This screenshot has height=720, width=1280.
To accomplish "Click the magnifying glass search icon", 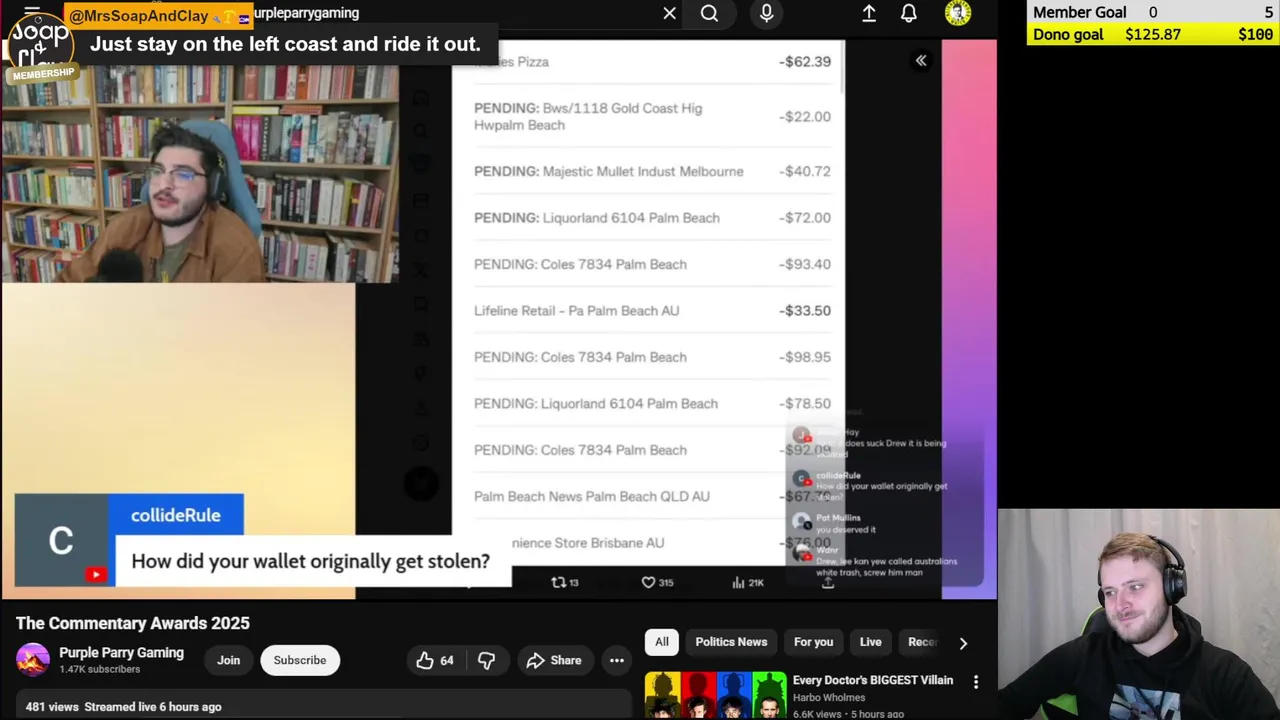I will [709, 13].
